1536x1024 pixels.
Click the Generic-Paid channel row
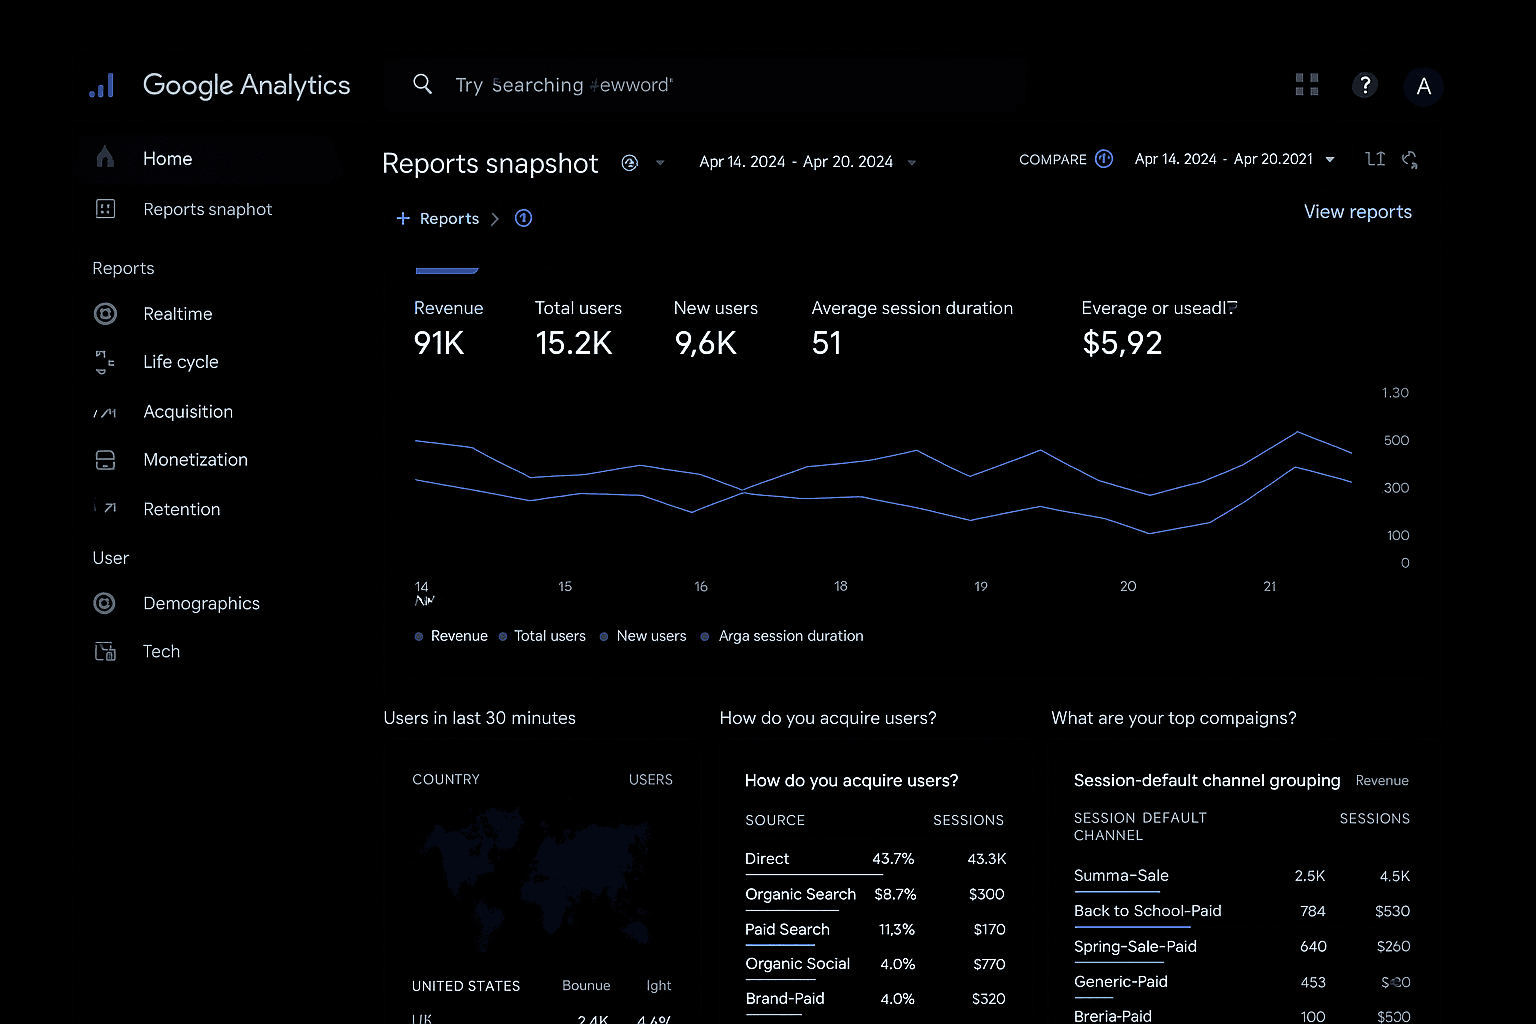coord(1242,982)
